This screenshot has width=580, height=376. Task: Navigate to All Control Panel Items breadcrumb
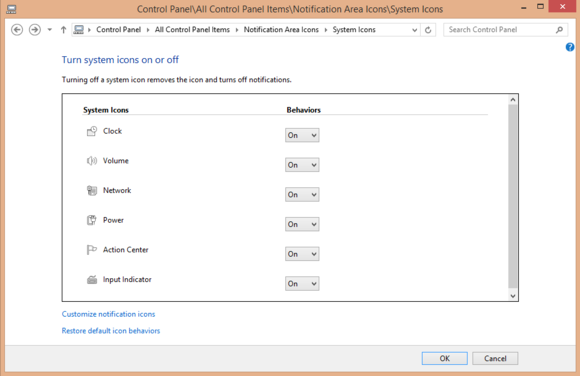coord(192,30)
